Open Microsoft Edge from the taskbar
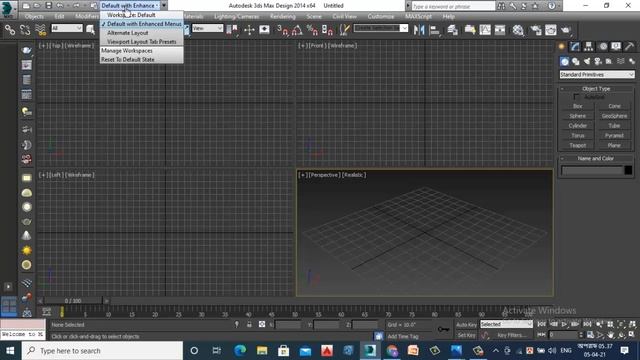The height and width of the screenshot is (360, 640). tap(240, 351)
